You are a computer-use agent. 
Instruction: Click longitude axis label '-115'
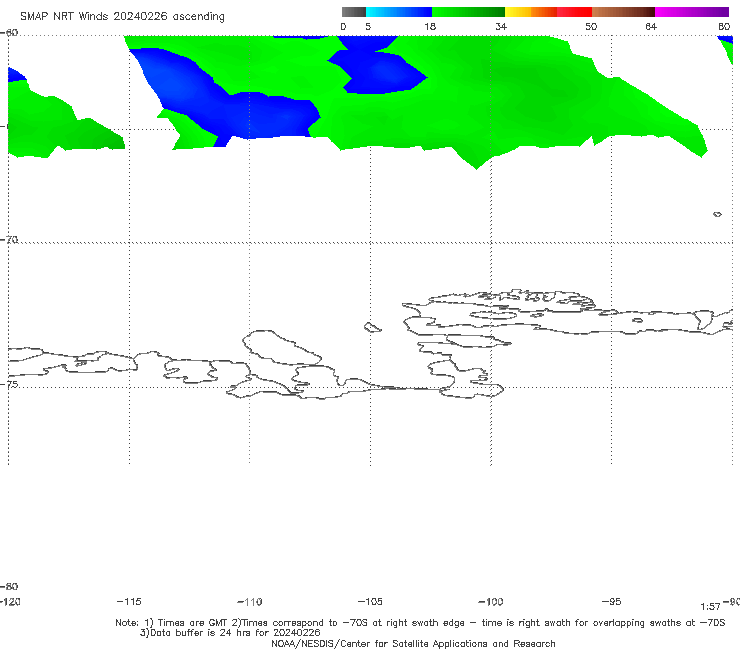point(129,601)
